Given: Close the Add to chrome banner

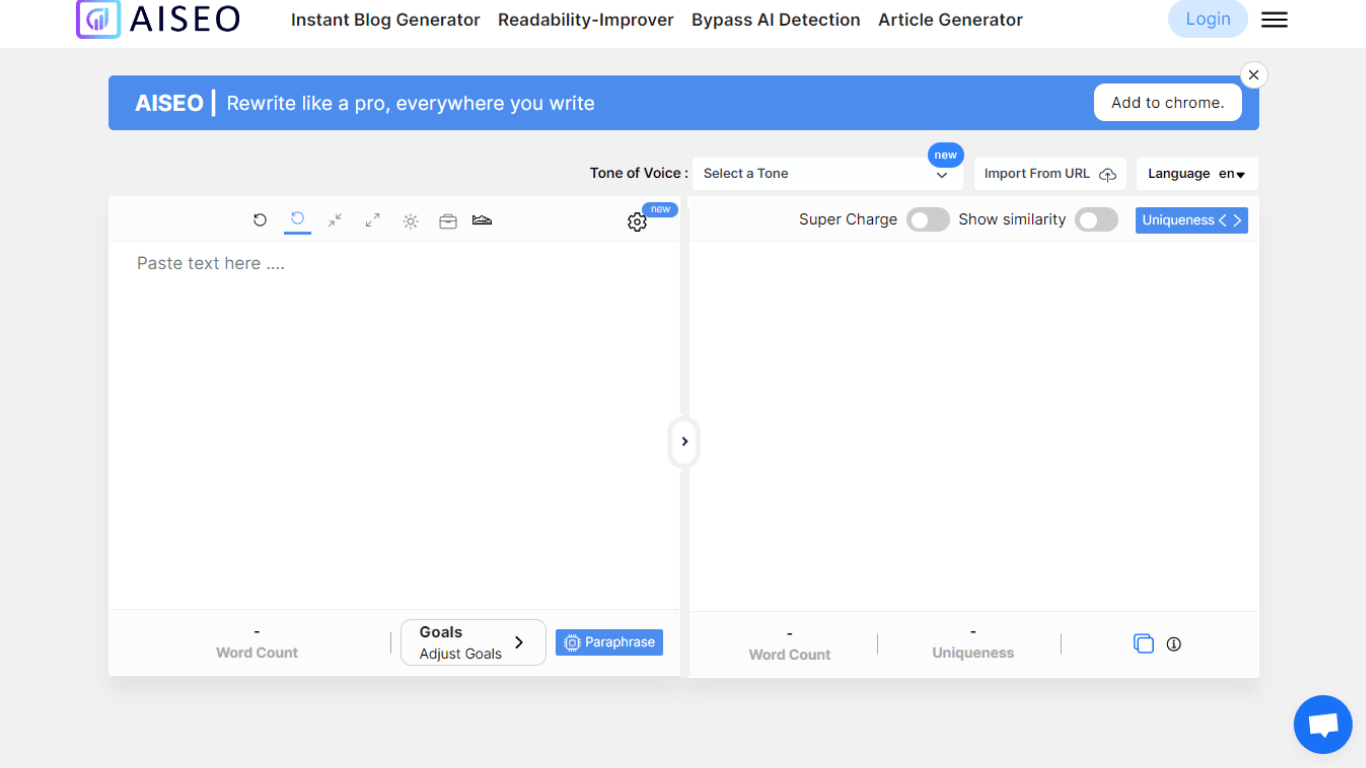Looking at the screenshot, I should tap(1253, 75).
